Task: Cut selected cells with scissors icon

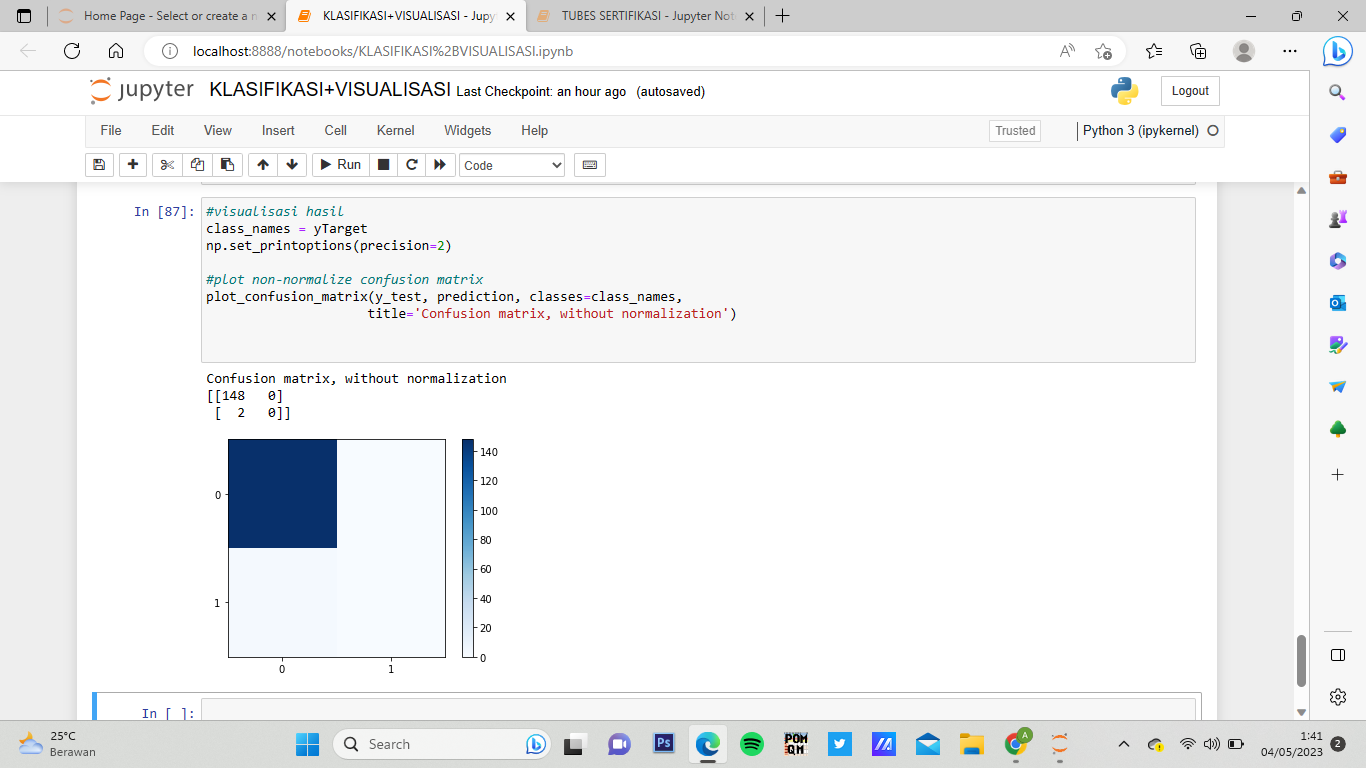Action: 167,165
